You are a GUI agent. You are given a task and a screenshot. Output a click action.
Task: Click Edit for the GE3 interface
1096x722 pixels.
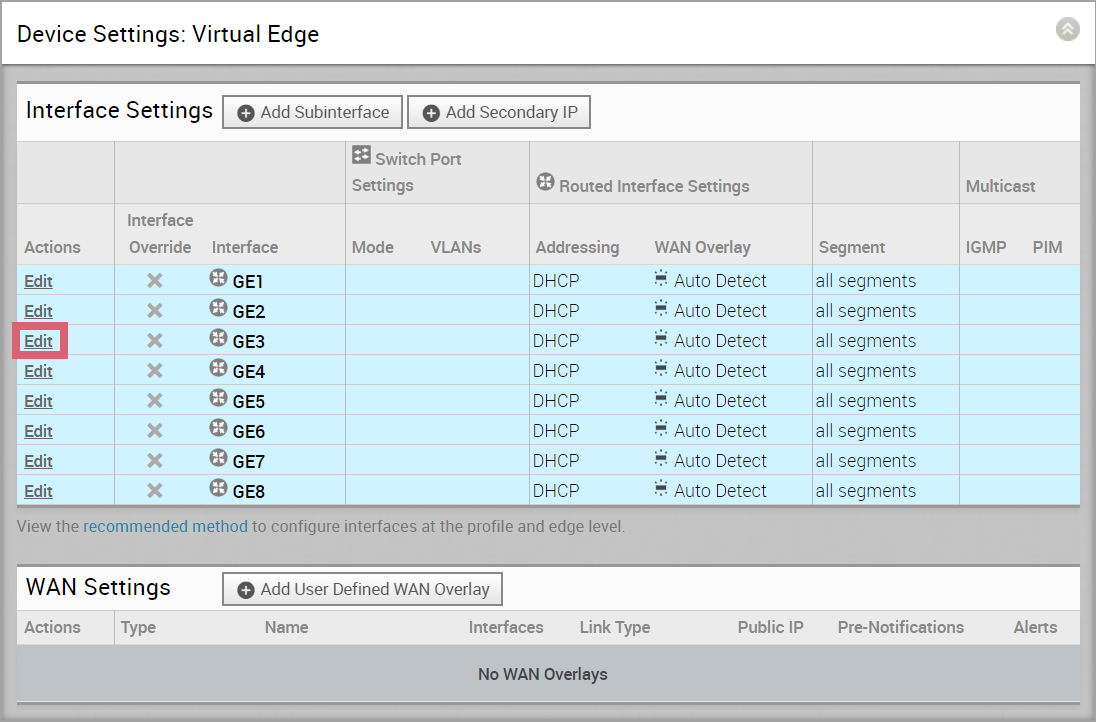click(x=38, y=341)
